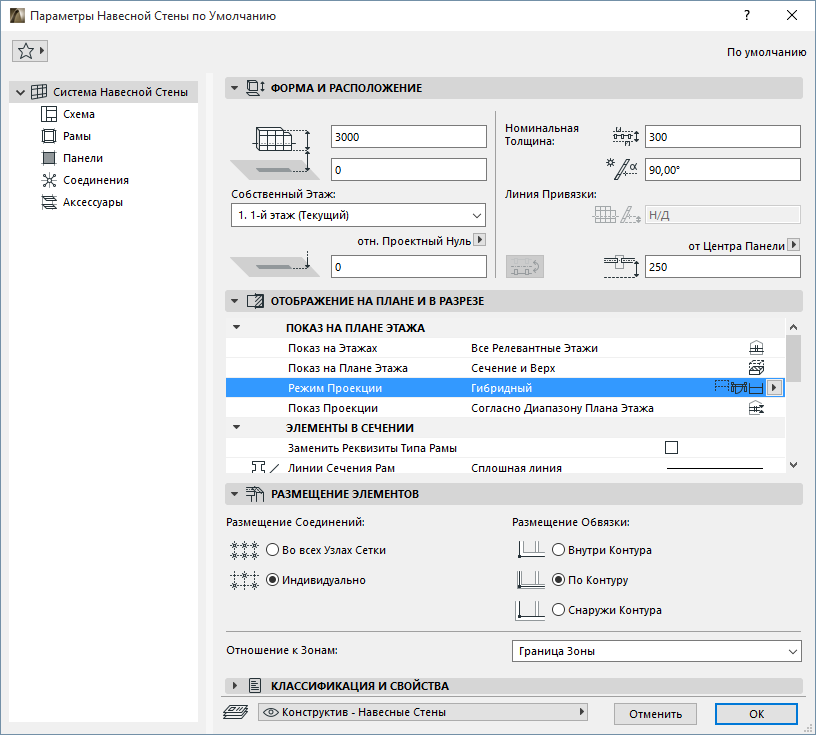
Task: Select the Во всех Узлах Сетки radio button
Action: pyautogui.click(x=271, y=548)
